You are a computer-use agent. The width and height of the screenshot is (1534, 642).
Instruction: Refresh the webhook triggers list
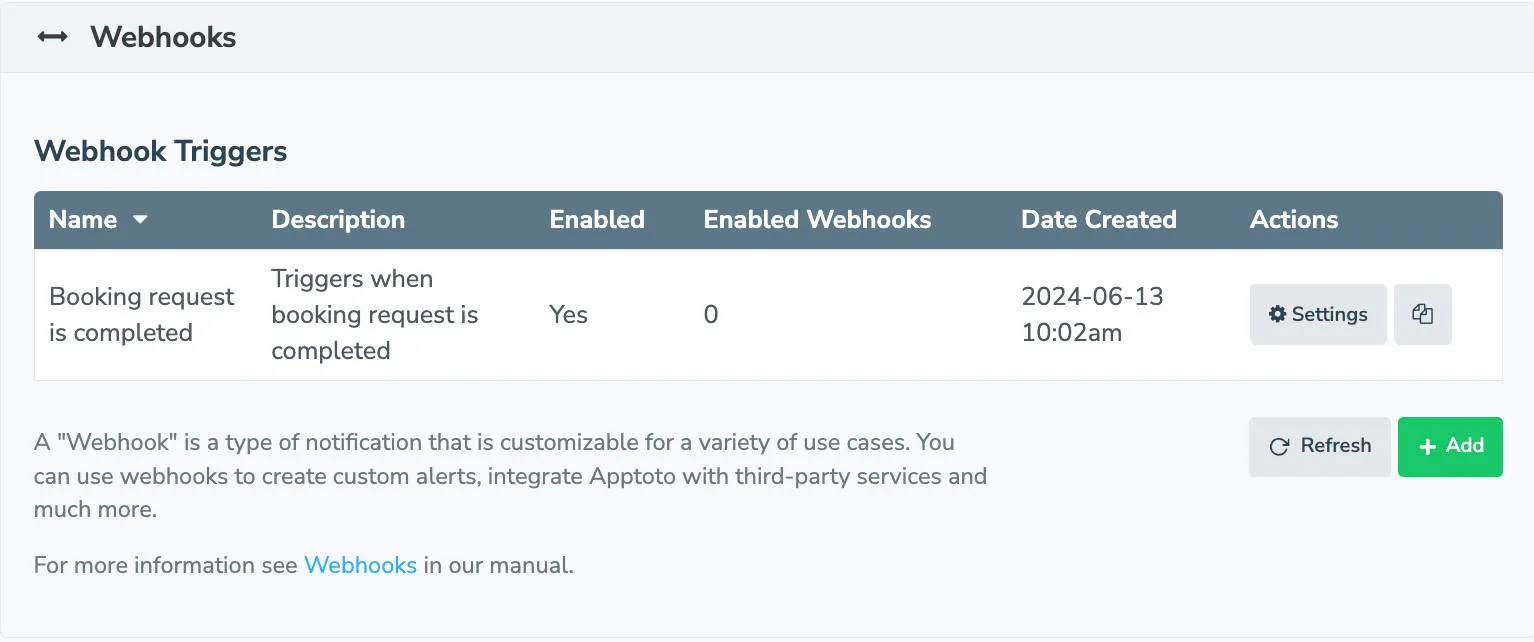1319,446
